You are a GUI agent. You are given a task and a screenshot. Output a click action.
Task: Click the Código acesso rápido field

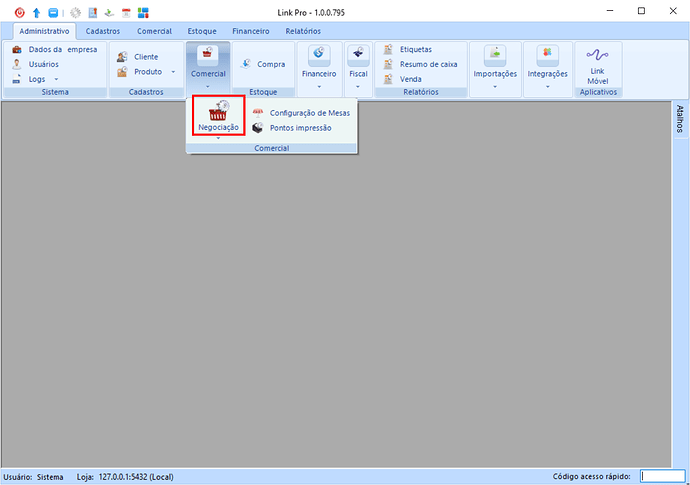(x=662, y=477)
